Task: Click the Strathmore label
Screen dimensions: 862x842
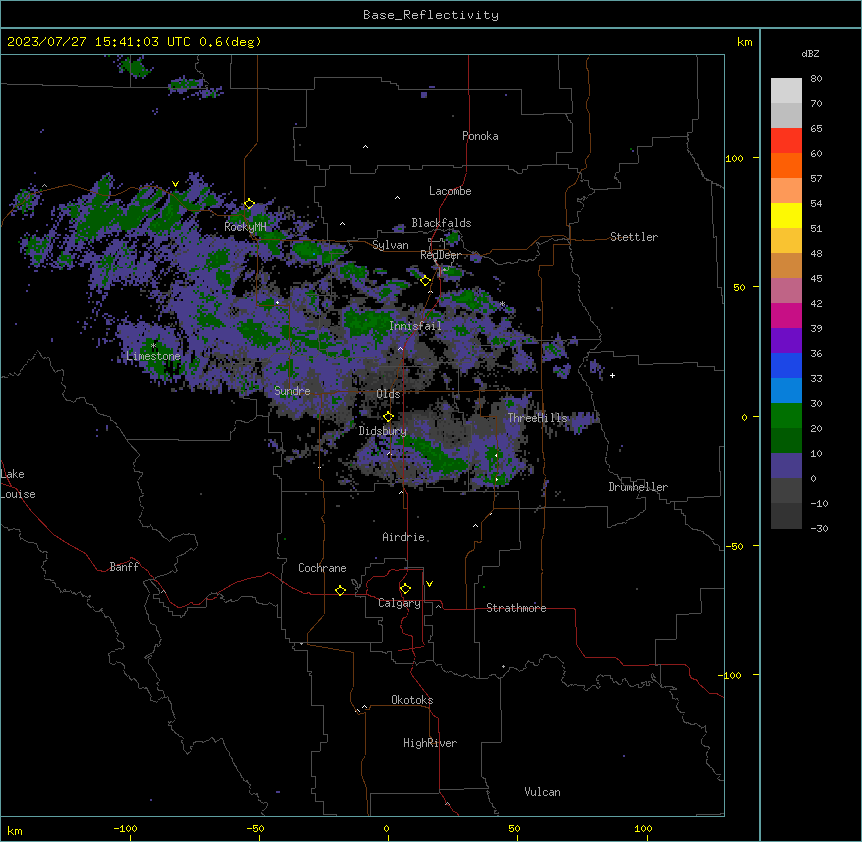Action: click(x=516, y=608)
